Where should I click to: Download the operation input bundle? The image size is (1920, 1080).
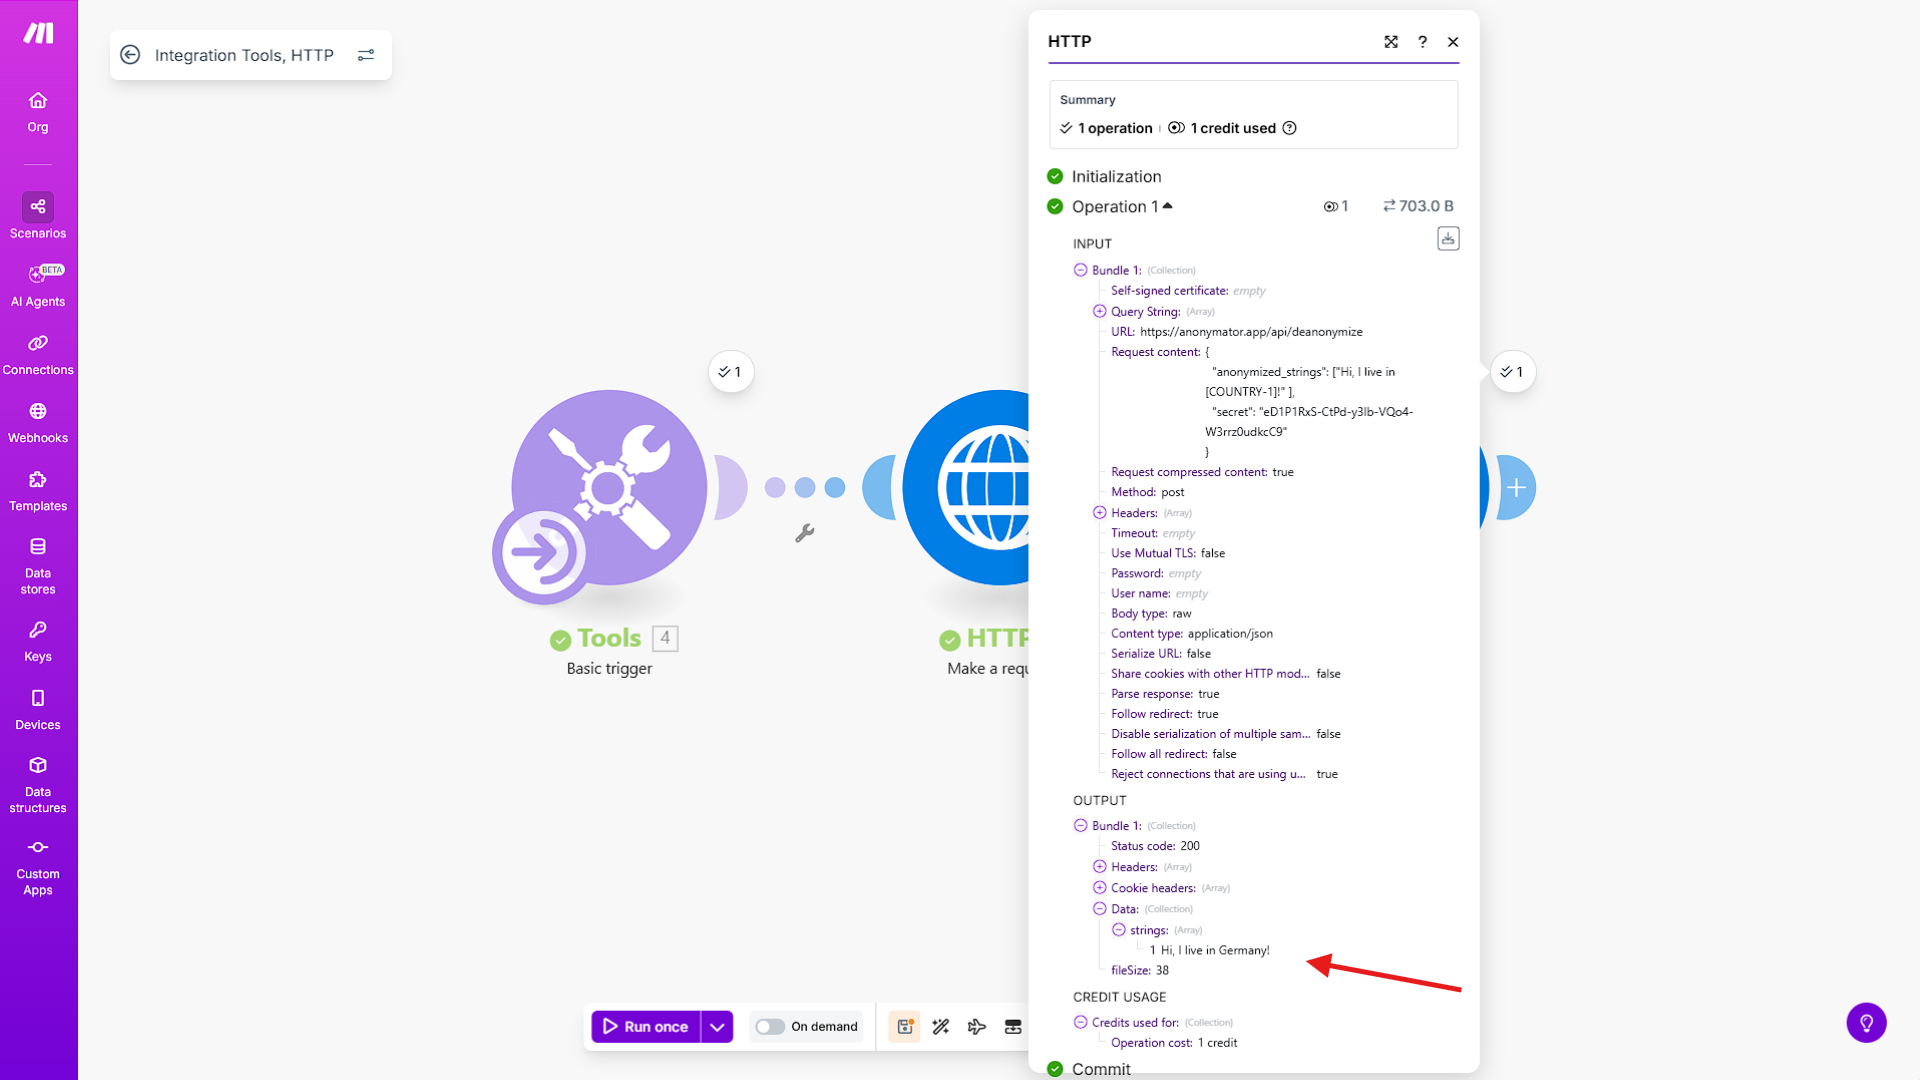(1447, 239)
